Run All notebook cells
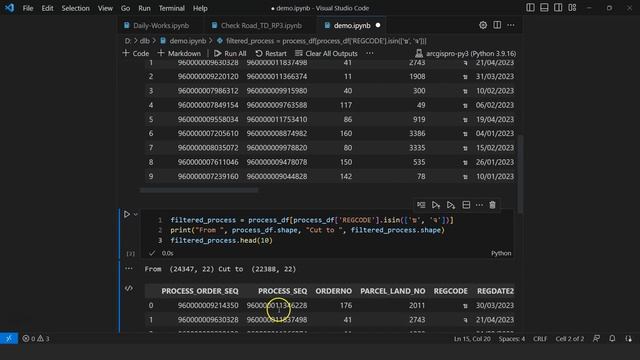Screen dimensions: 640x360 point(230,53)
